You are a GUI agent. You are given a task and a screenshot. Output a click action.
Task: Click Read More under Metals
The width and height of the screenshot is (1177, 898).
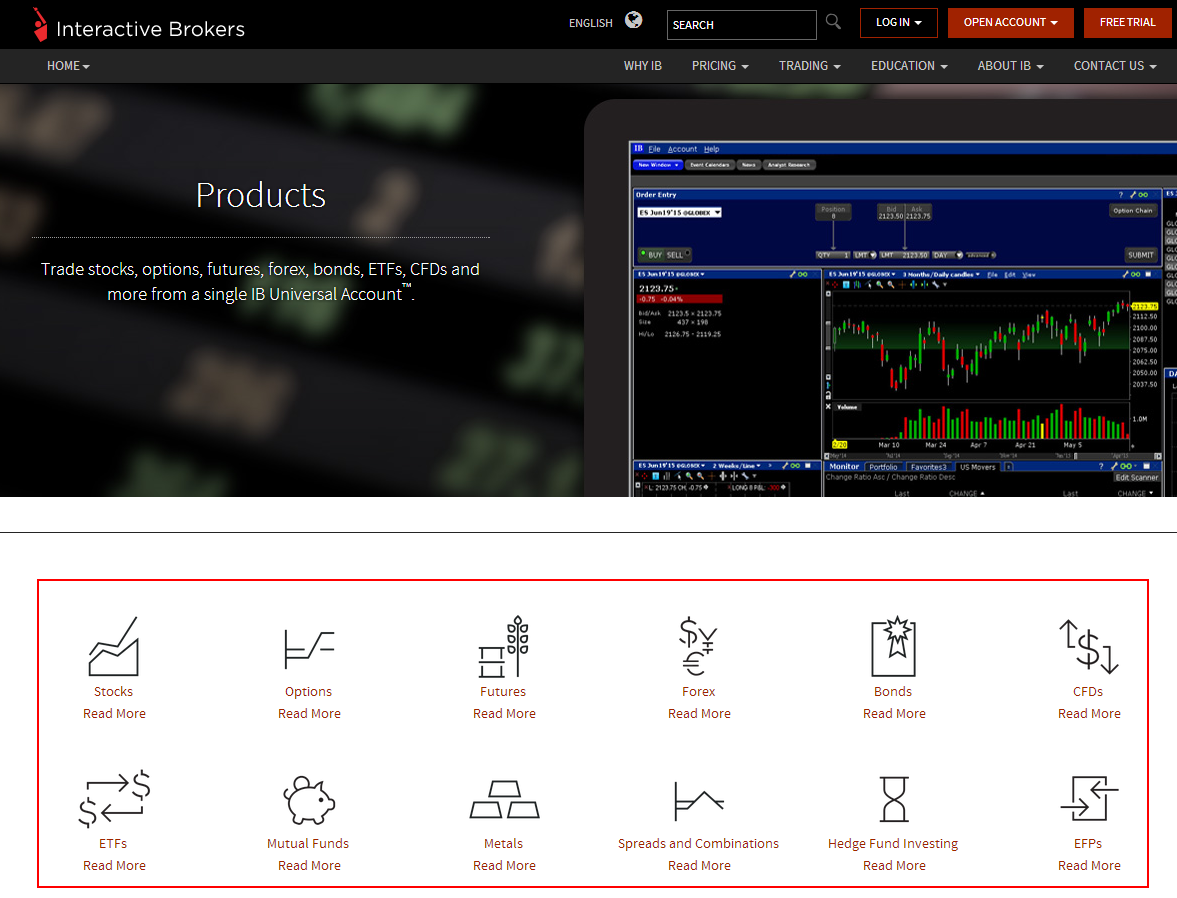504,866
